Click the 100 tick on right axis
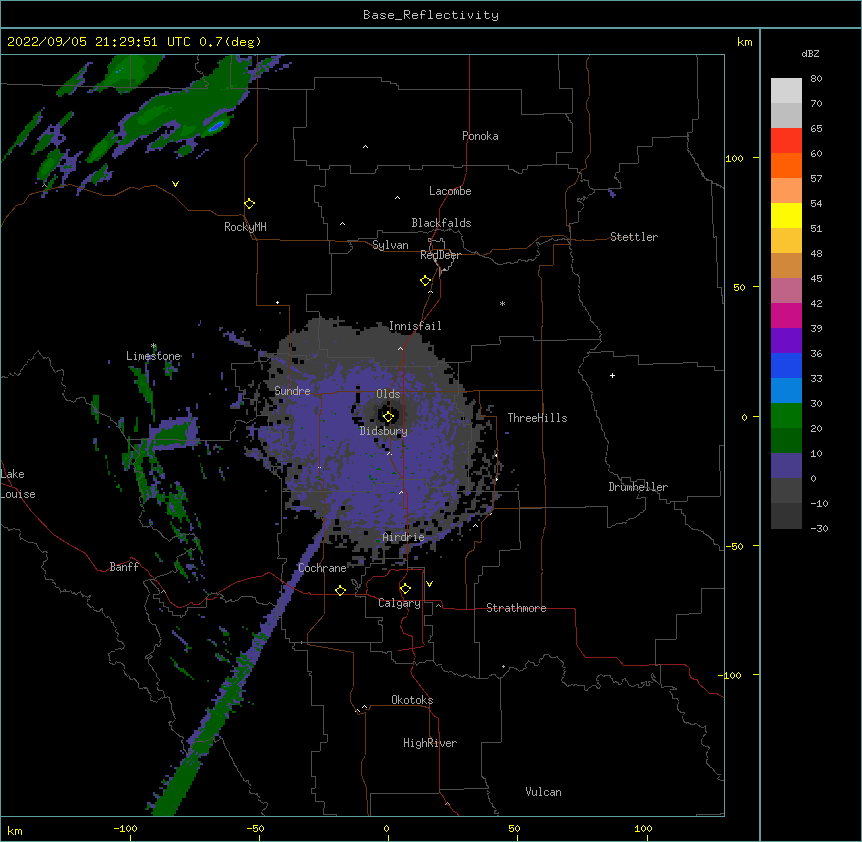Screen dimensions: 862x842 tap(734, 158)
